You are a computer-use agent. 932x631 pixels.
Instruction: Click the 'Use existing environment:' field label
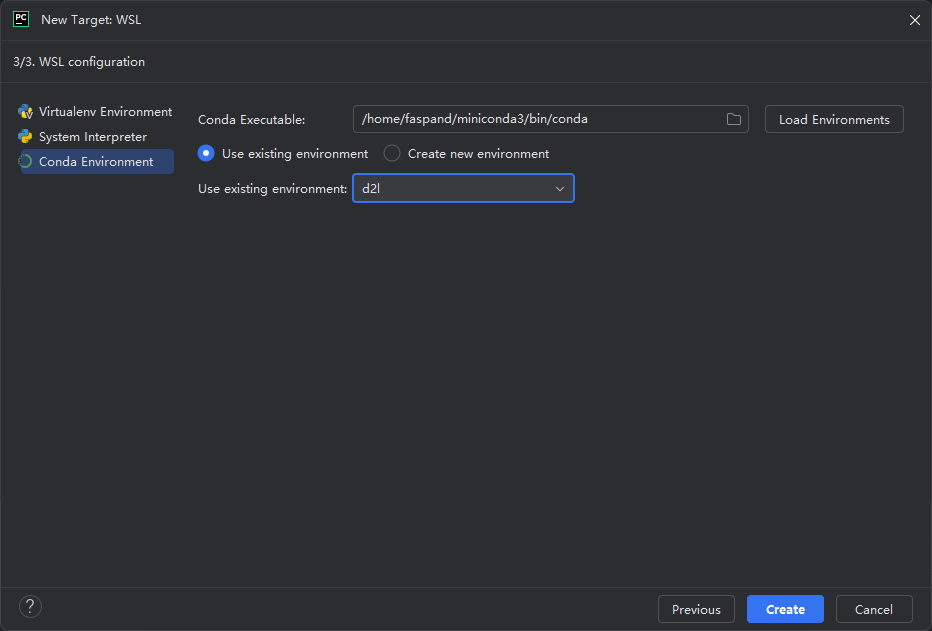272,189
